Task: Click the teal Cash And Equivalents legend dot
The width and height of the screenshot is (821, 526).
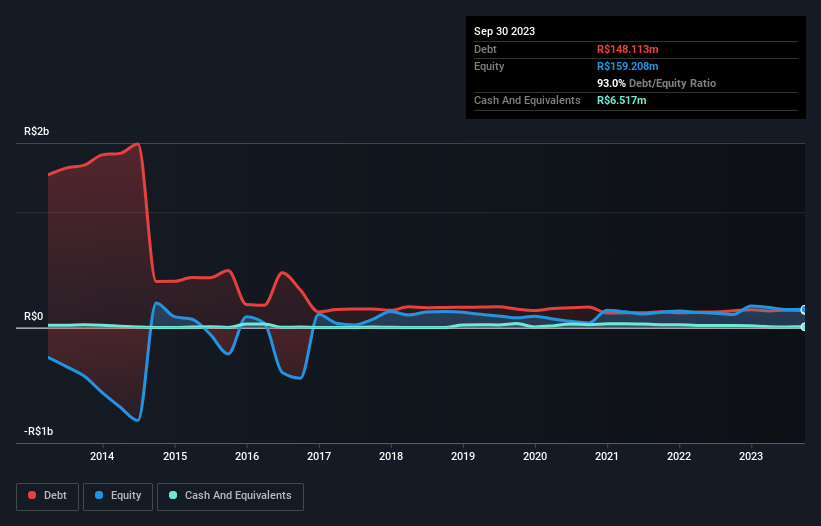Action: click(x=173, y=495)
